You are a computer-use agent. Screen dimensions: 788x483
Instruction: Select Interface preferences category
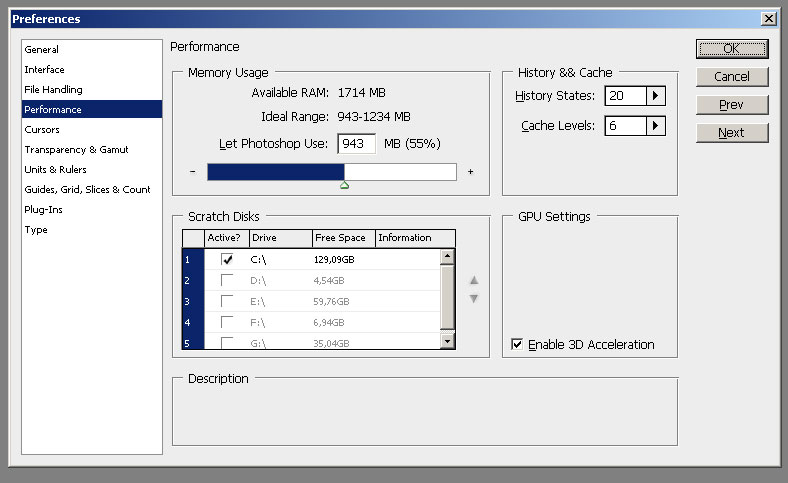click(x=91, y=69)
